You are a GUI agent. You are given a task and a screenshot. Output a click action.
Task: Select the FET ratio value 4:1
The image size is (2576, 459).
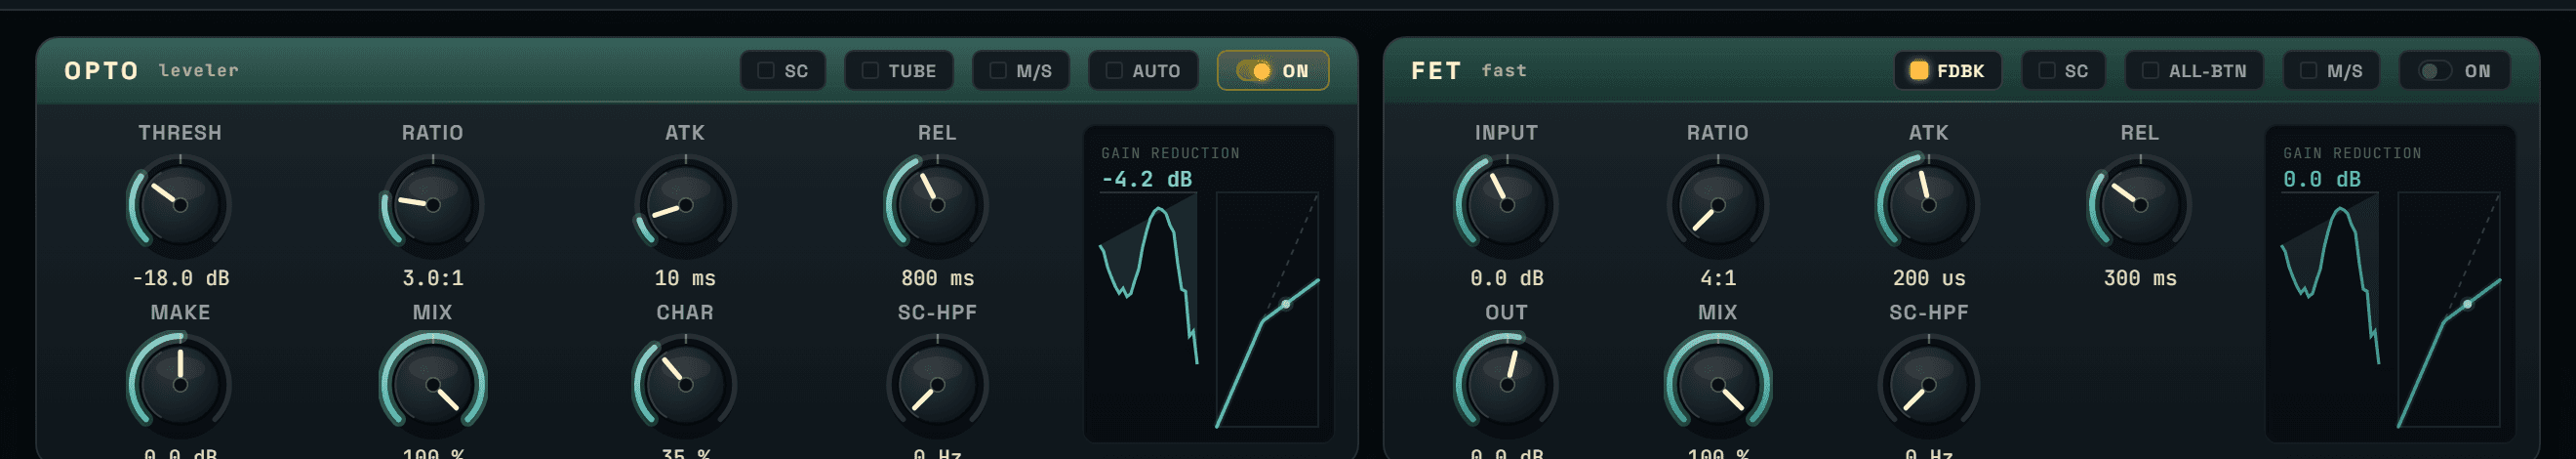(1717, 278)
